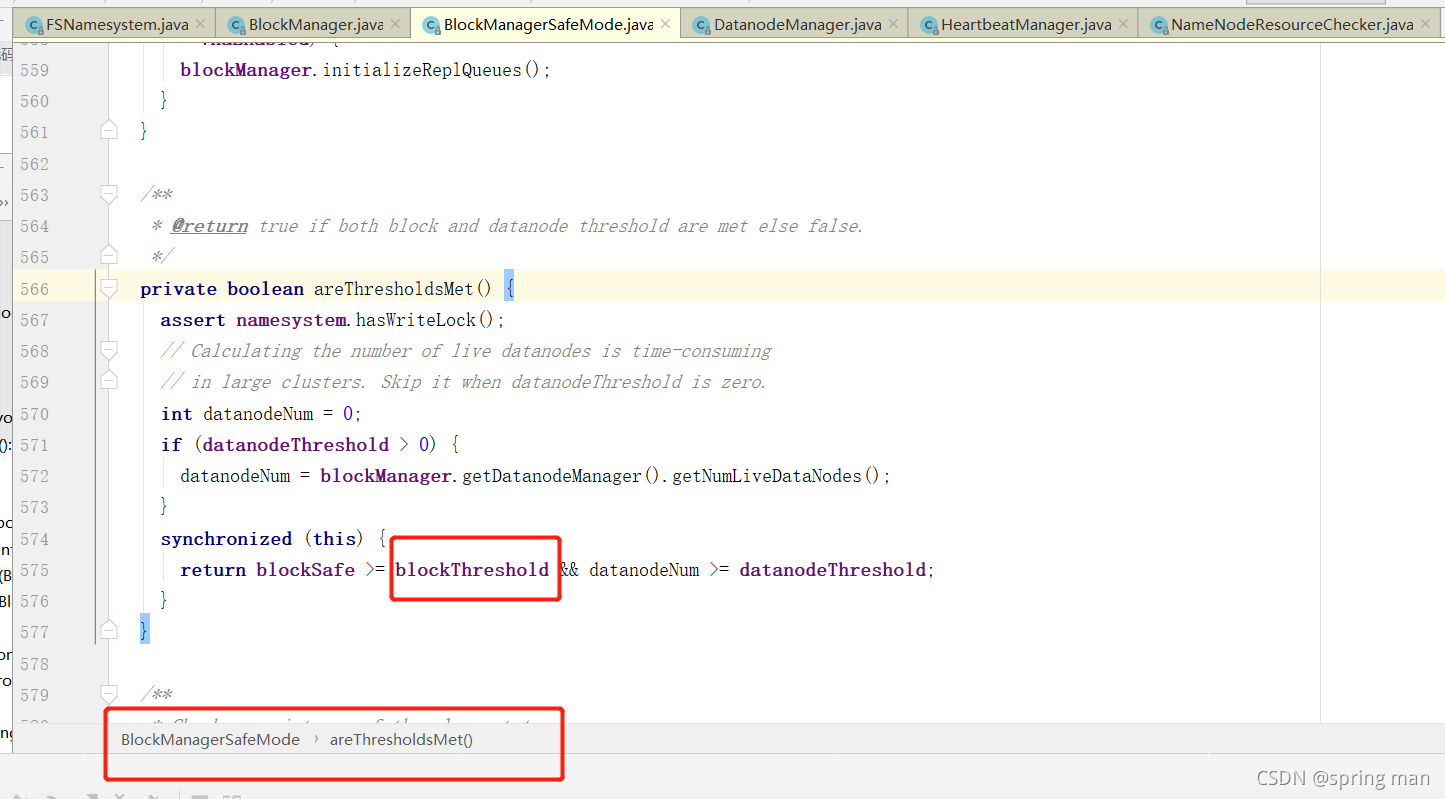Click the 'Skip it when datanodeThreshold is zero' comment
Viewport: 1445px width, 799px height.
coord(573,382)
